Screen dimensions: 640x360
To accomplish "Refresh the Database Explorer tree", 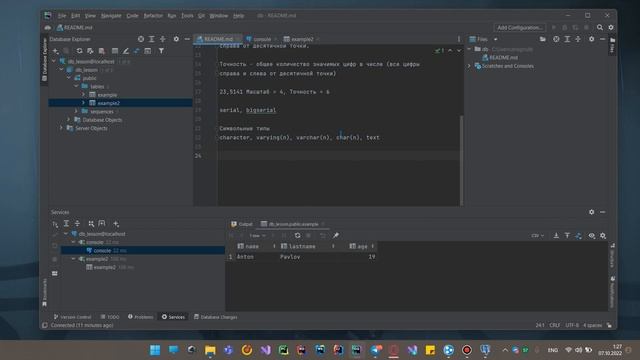I will point(79,51).
